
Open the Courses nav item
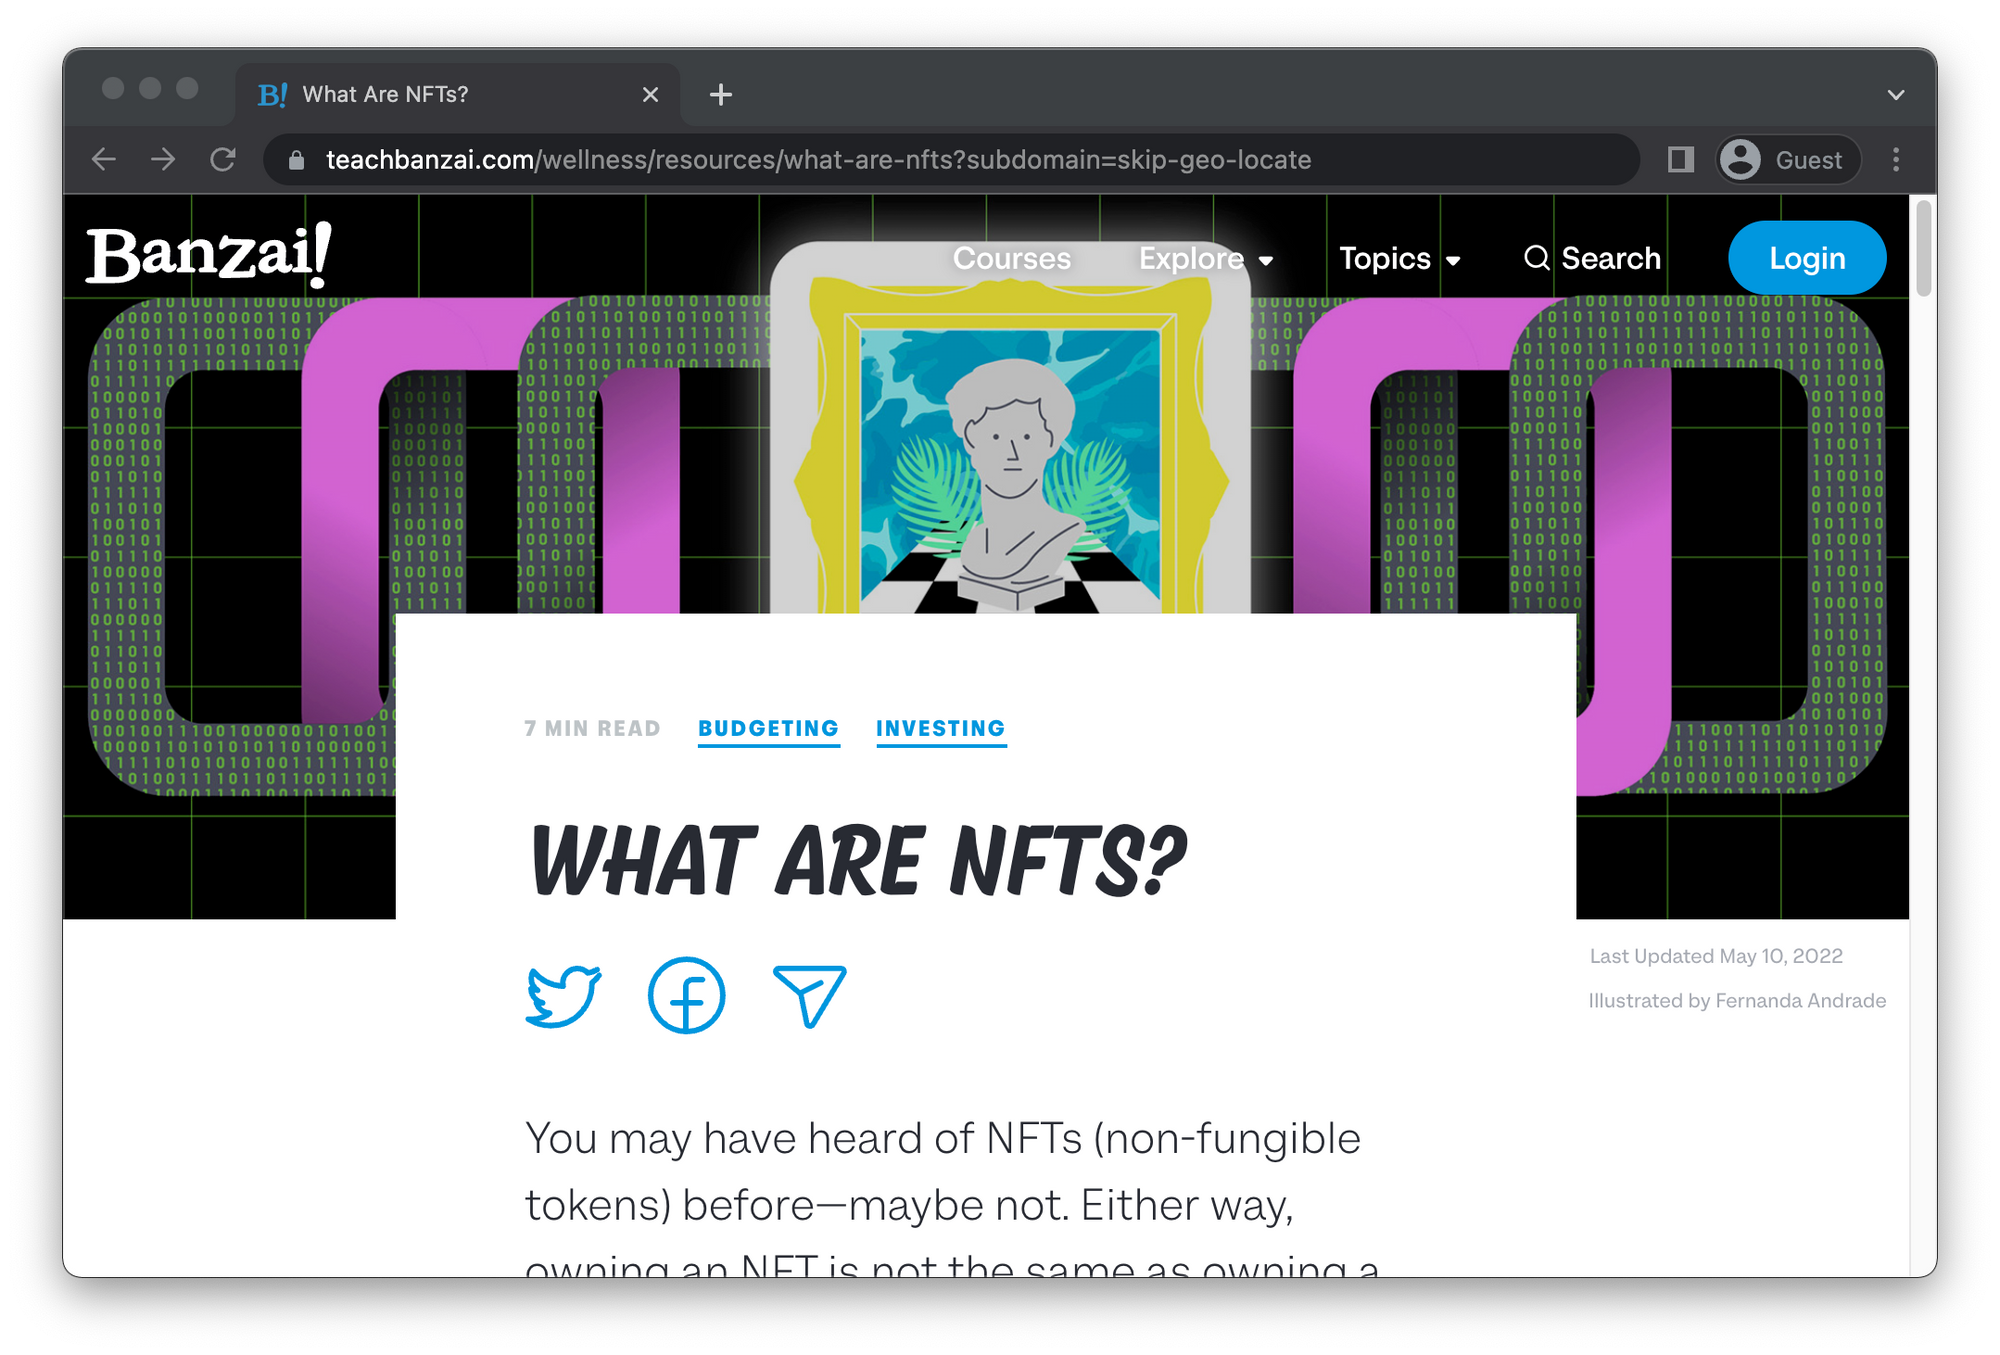click(x=1011, y=259)
